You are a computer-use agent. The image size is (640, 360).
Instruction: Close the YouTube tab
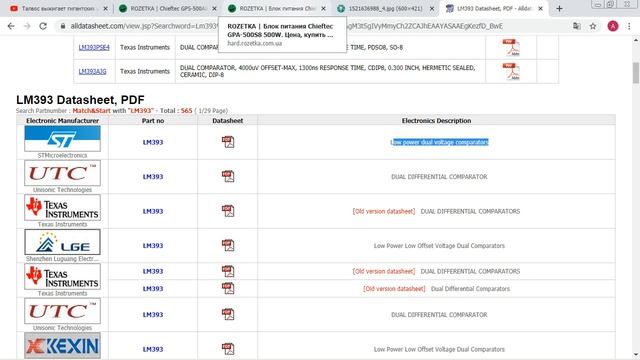click(105, 9)
